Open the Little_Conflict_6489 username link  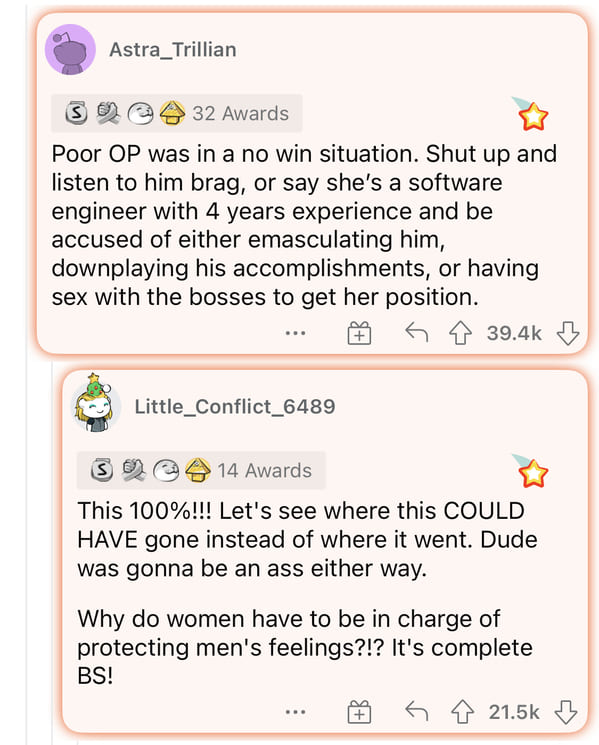tap(235, 407)
